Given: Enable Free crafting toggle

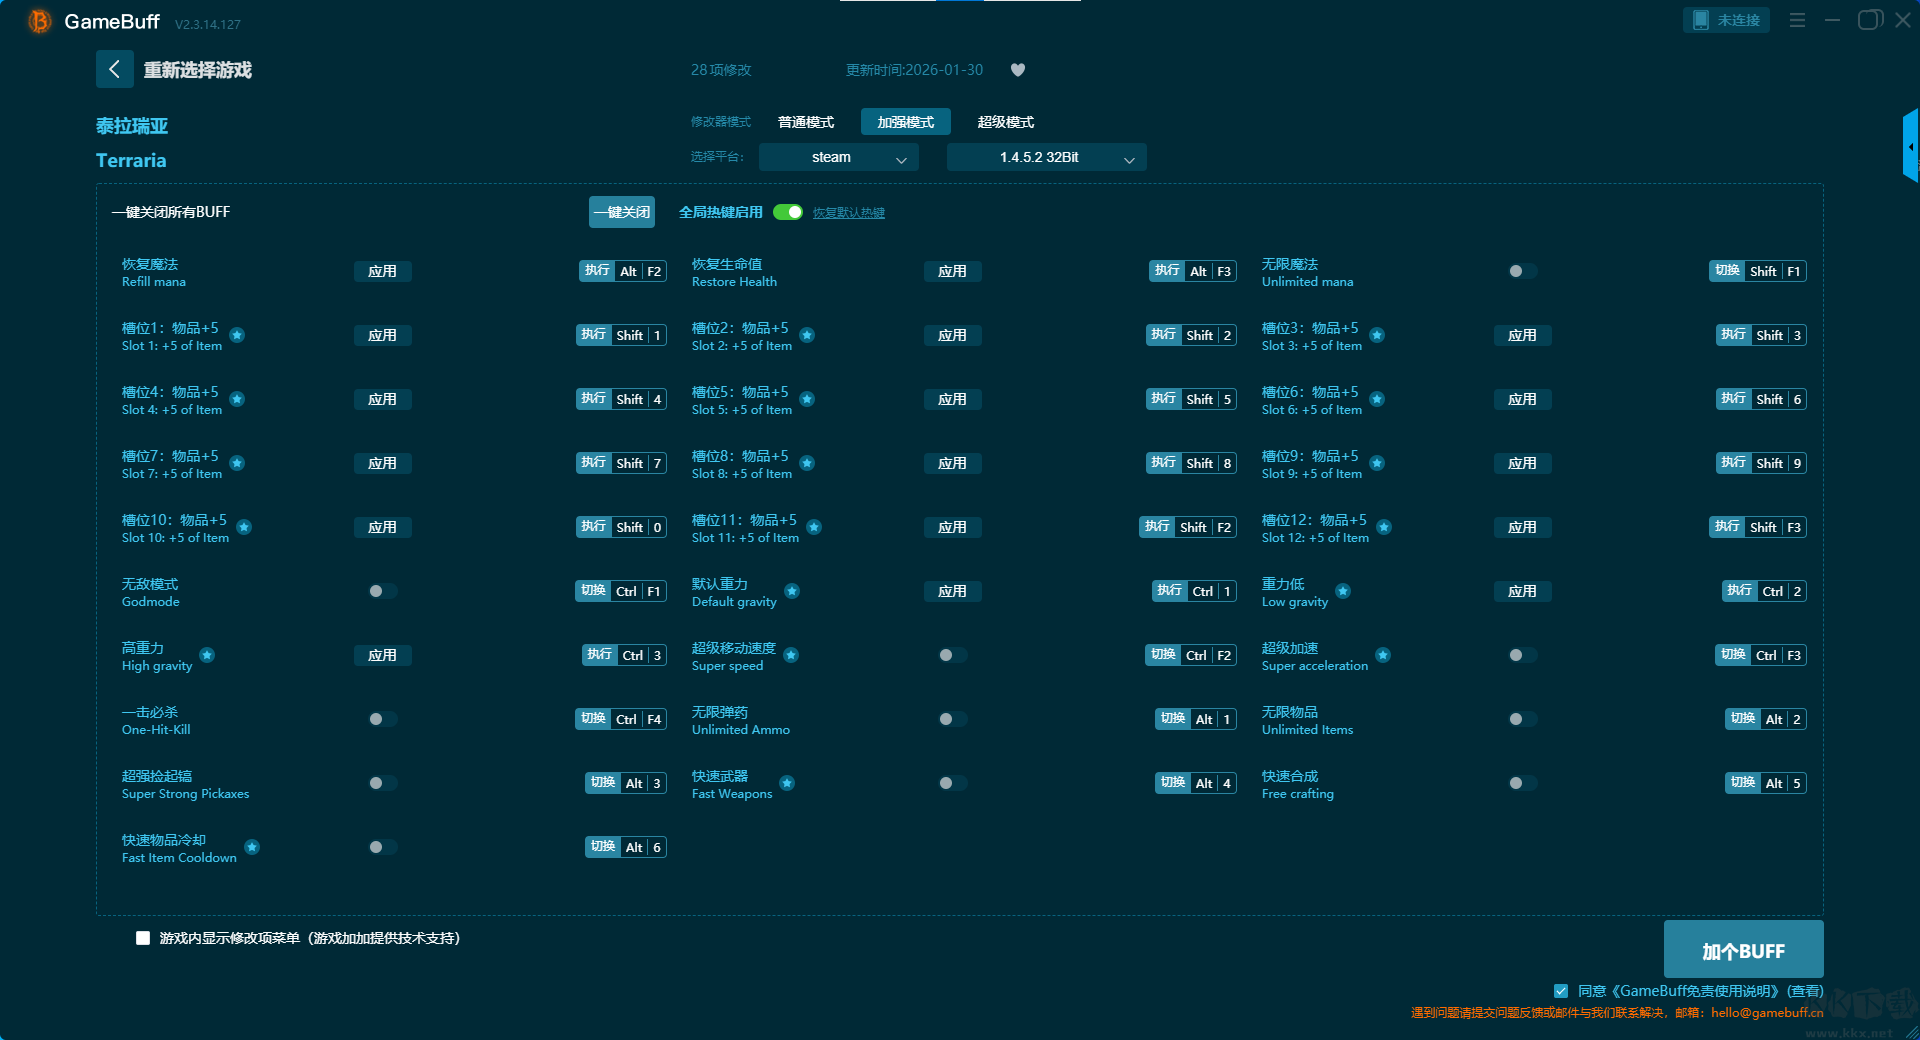Looking at the screenshot, I should [1522, 783].
